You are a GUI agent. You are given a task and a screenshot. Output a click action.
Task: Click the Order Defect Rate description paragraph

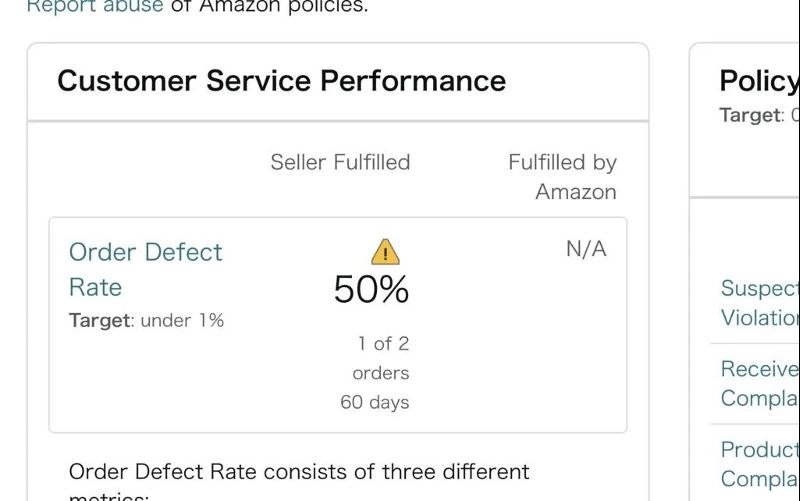coord(299,471)
